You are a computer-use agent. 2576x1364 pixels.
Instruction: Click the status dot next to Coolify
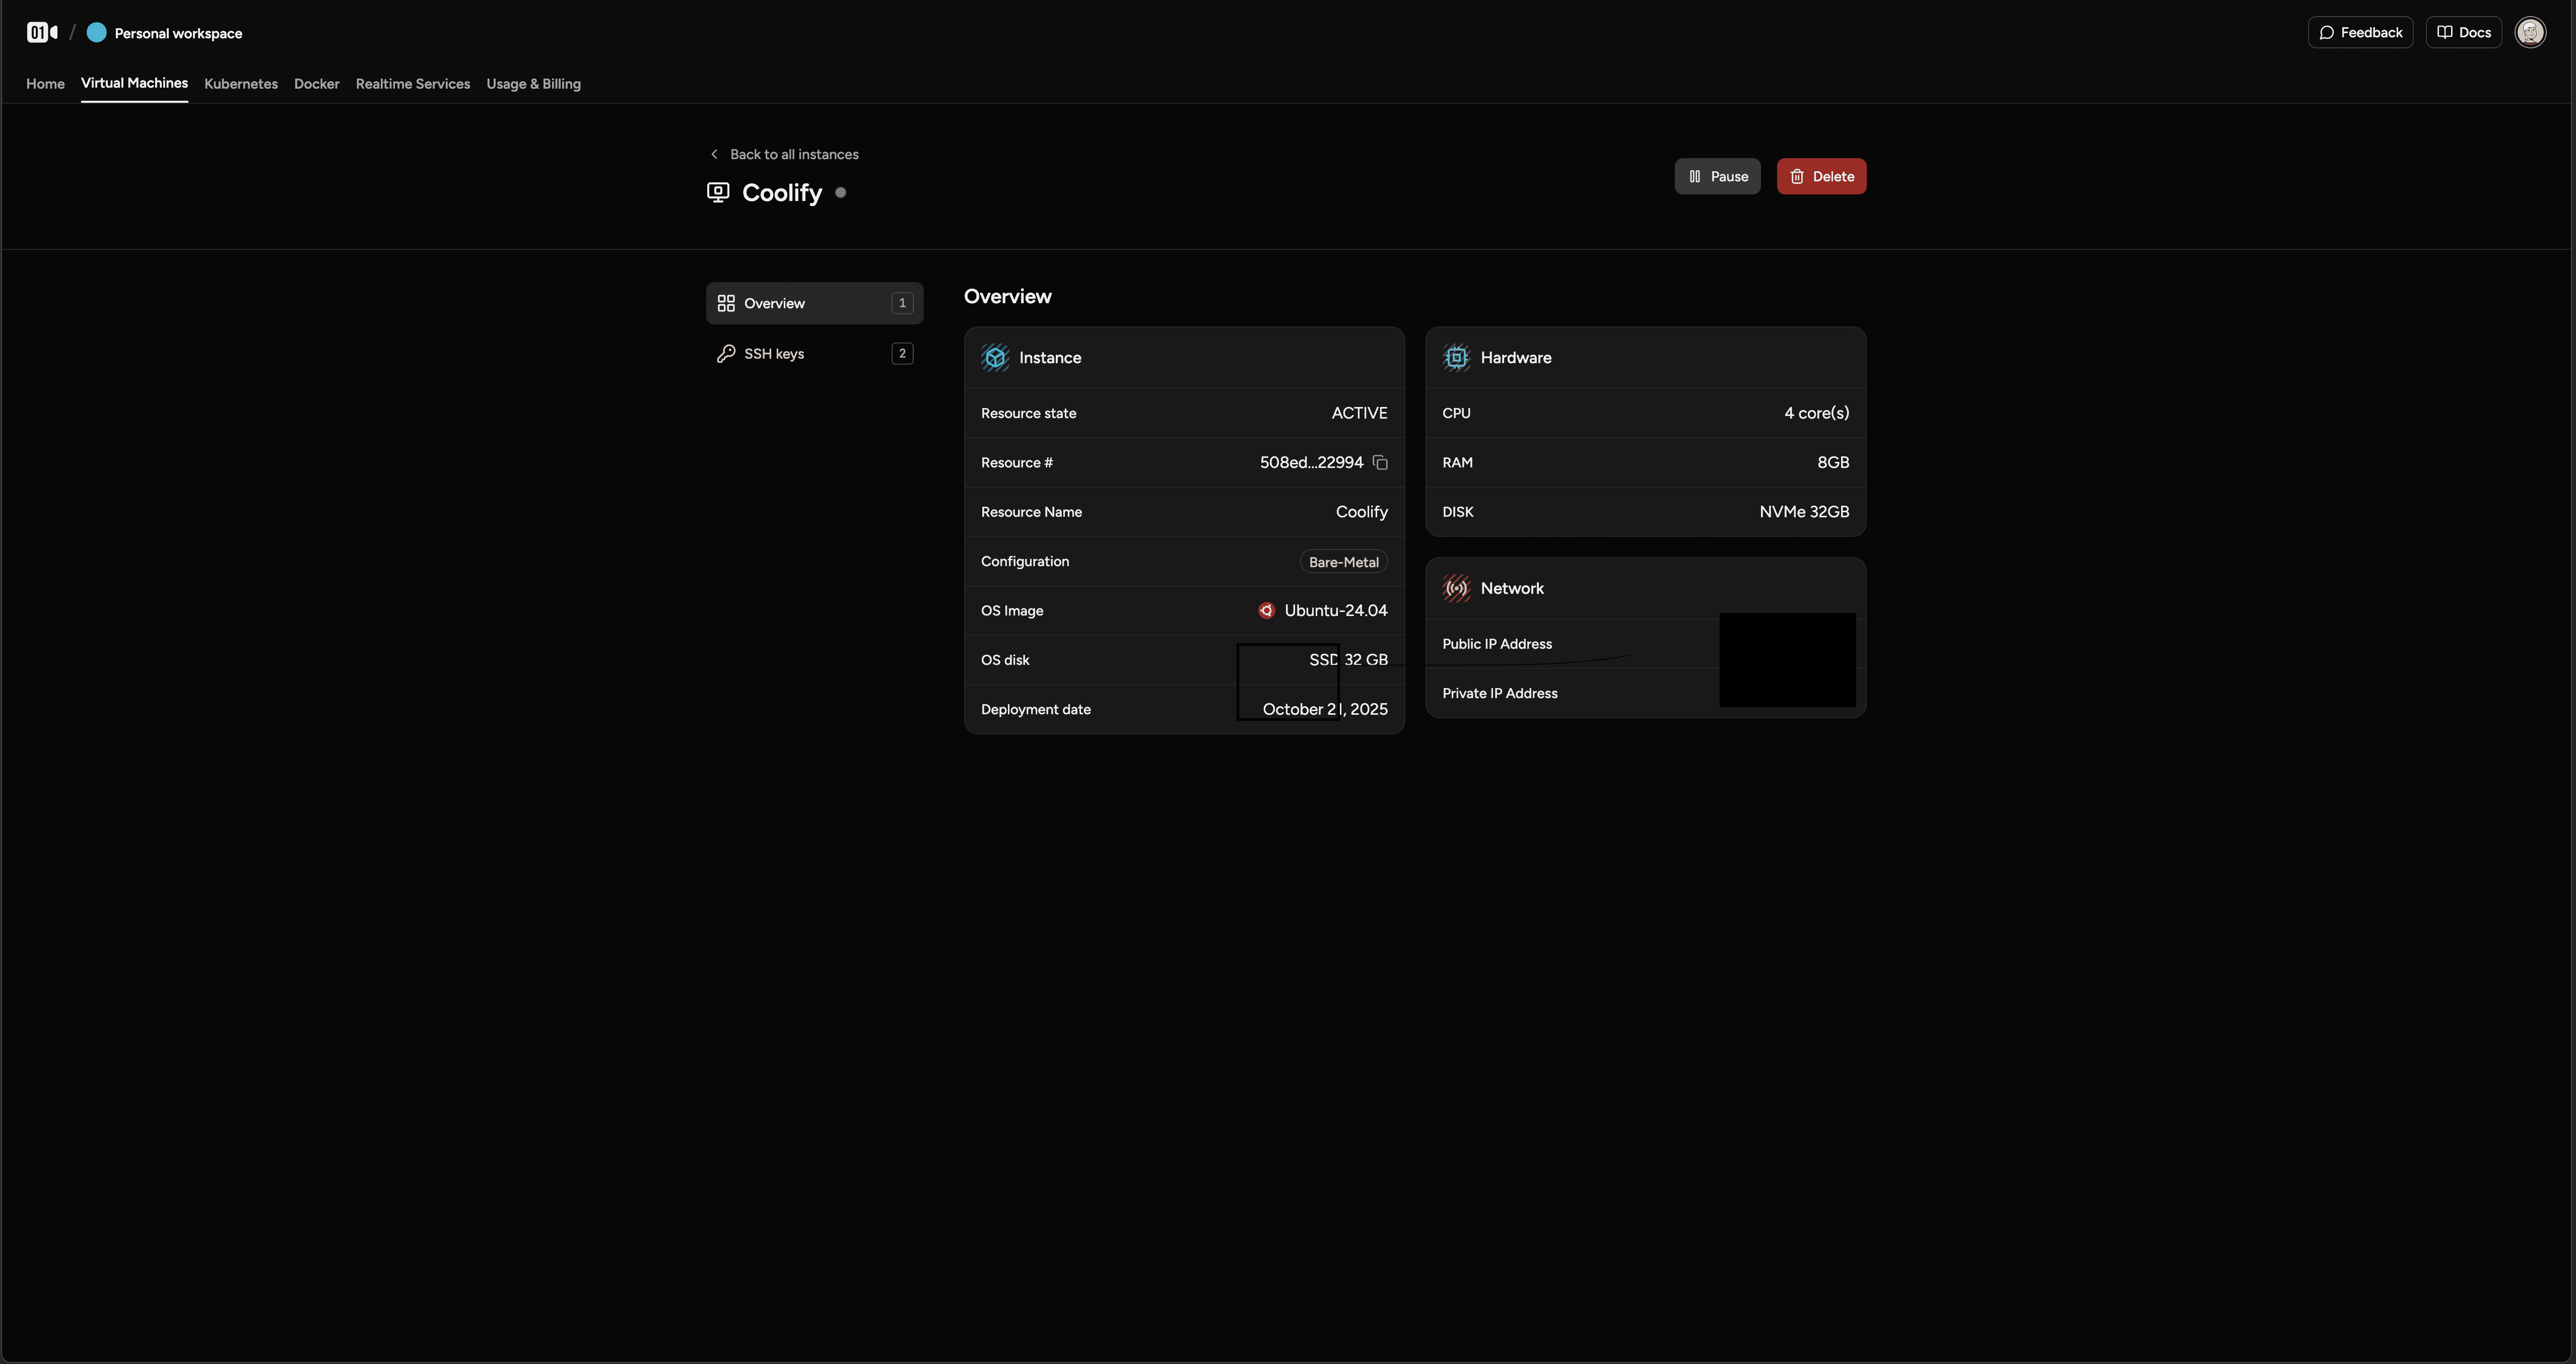click(840, 193)
